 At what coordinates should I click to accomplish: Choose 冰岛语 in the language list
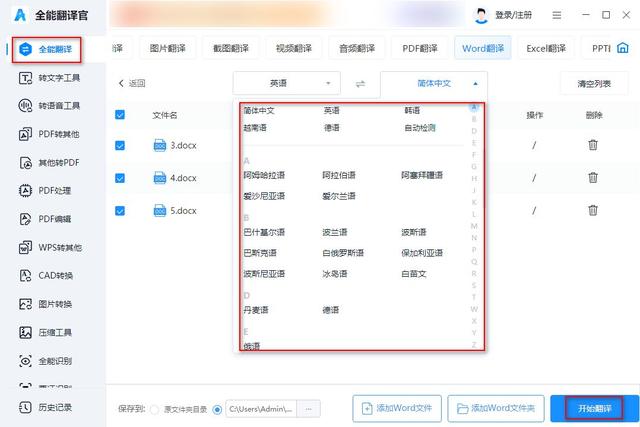(335, 274)
